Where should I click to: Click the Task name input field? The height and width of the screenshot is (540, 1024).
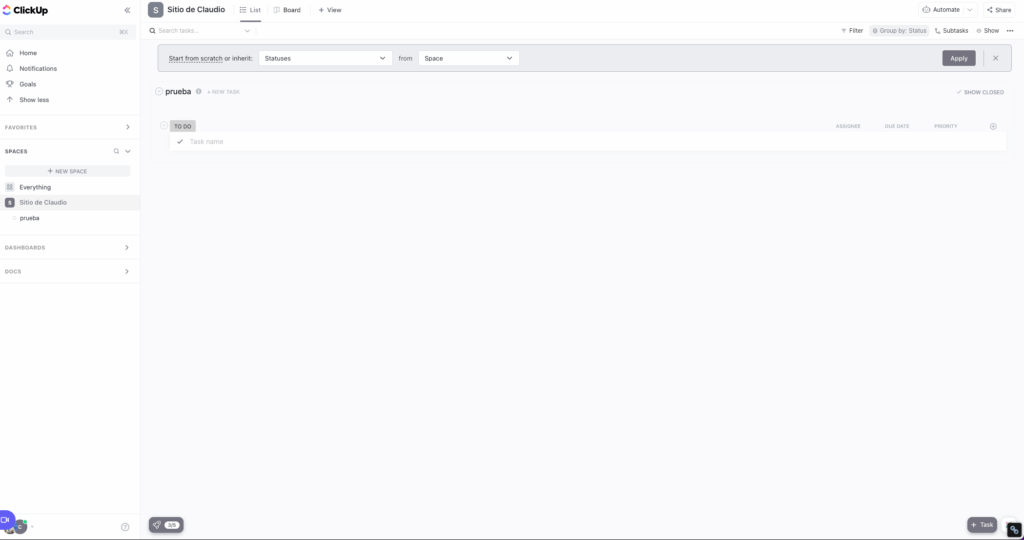pyautogui.click(x=588, y=142)
